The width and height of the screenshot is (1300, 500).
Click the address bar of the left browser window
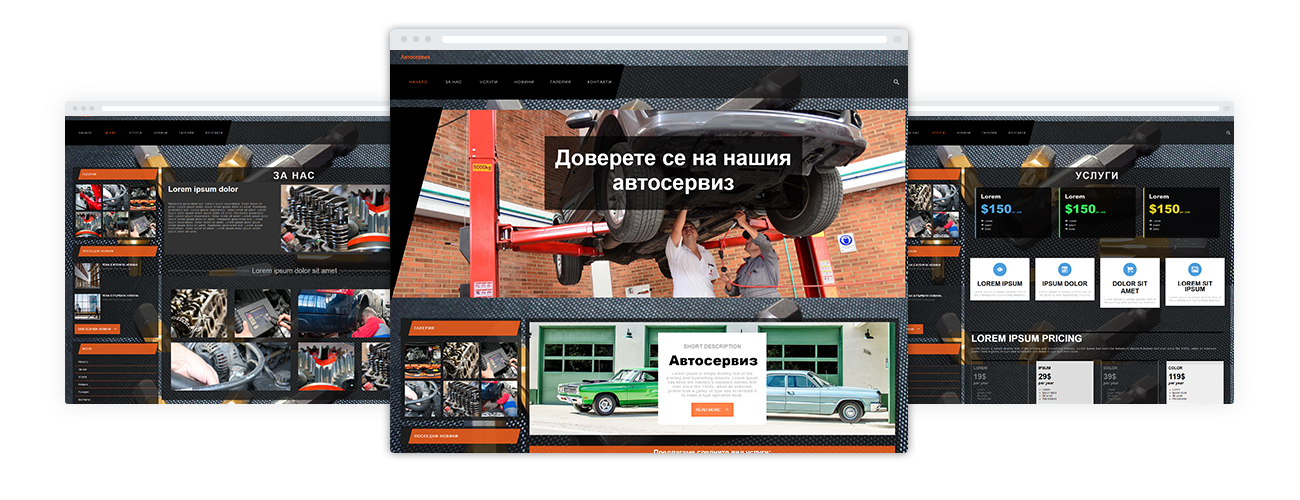(245, 108)
